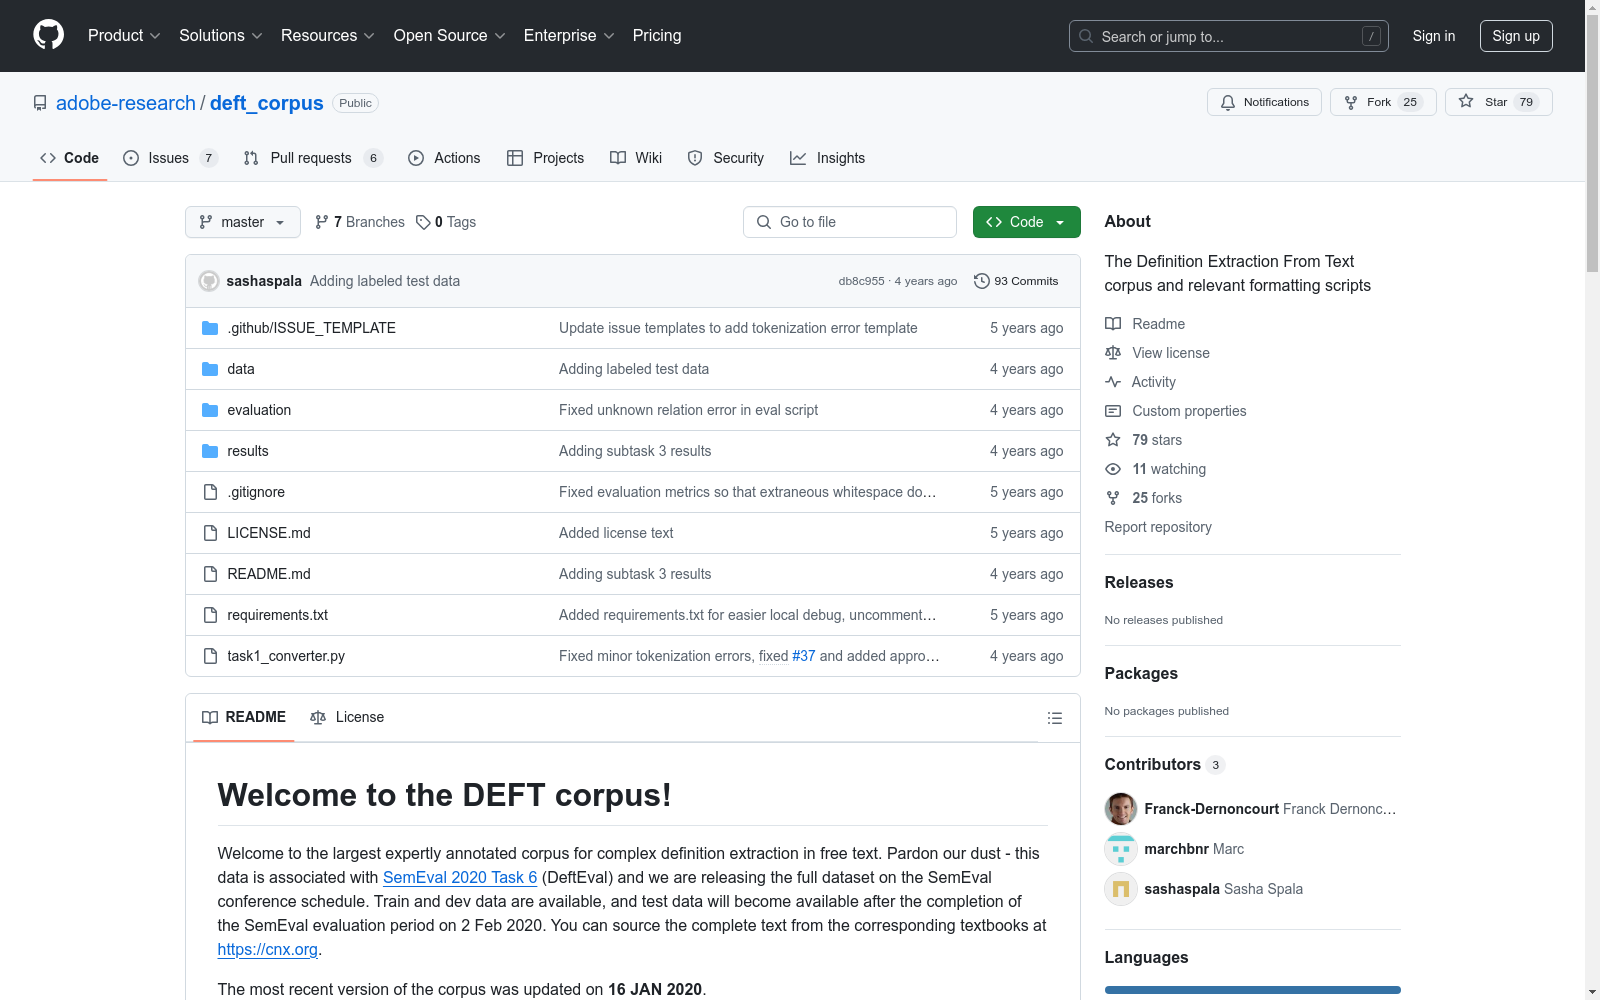Viewport: 1600px width, 1000px height.
Task: Open the Wiki tab
Action: pyautogui.click(x=636, y=158)
